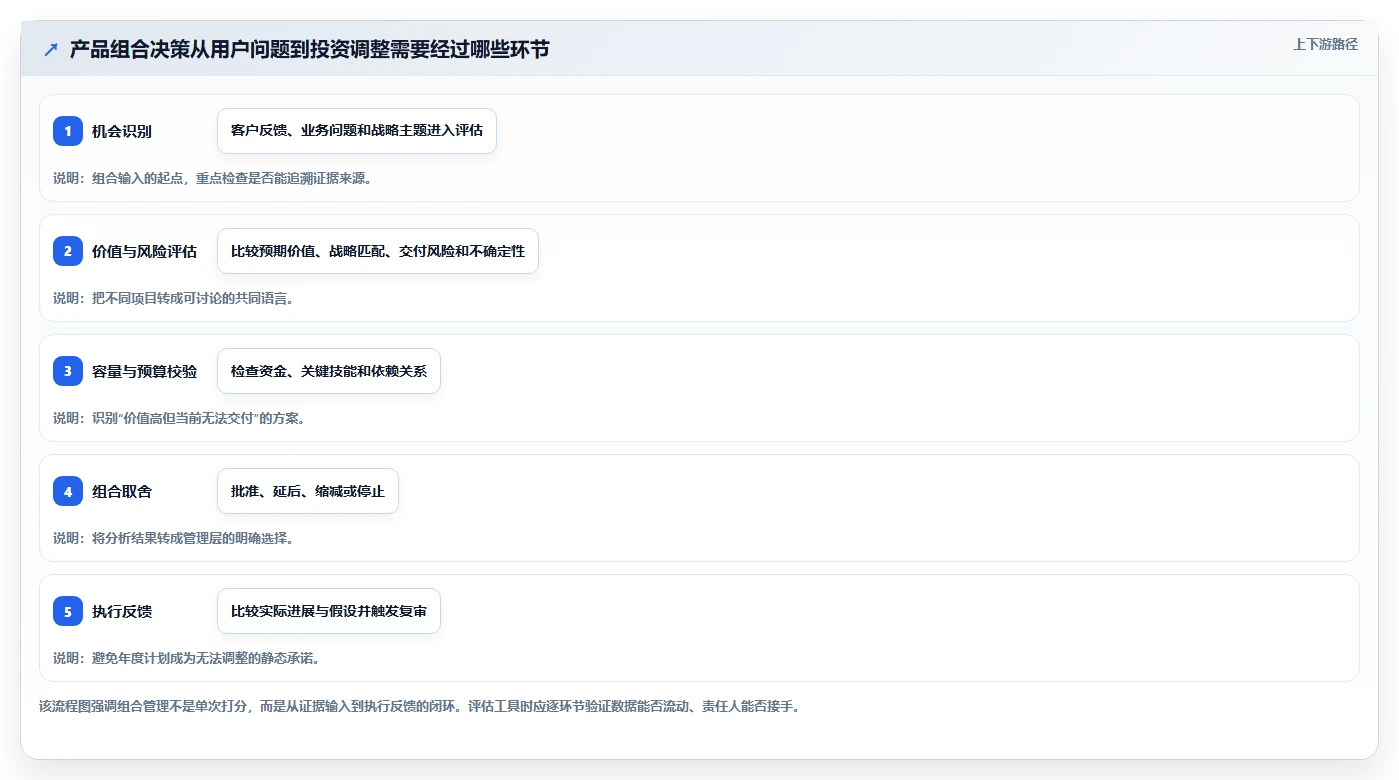Click the 机会识别 step label
The height and width of the screenshot is (780, 1399).
(122, 131)
